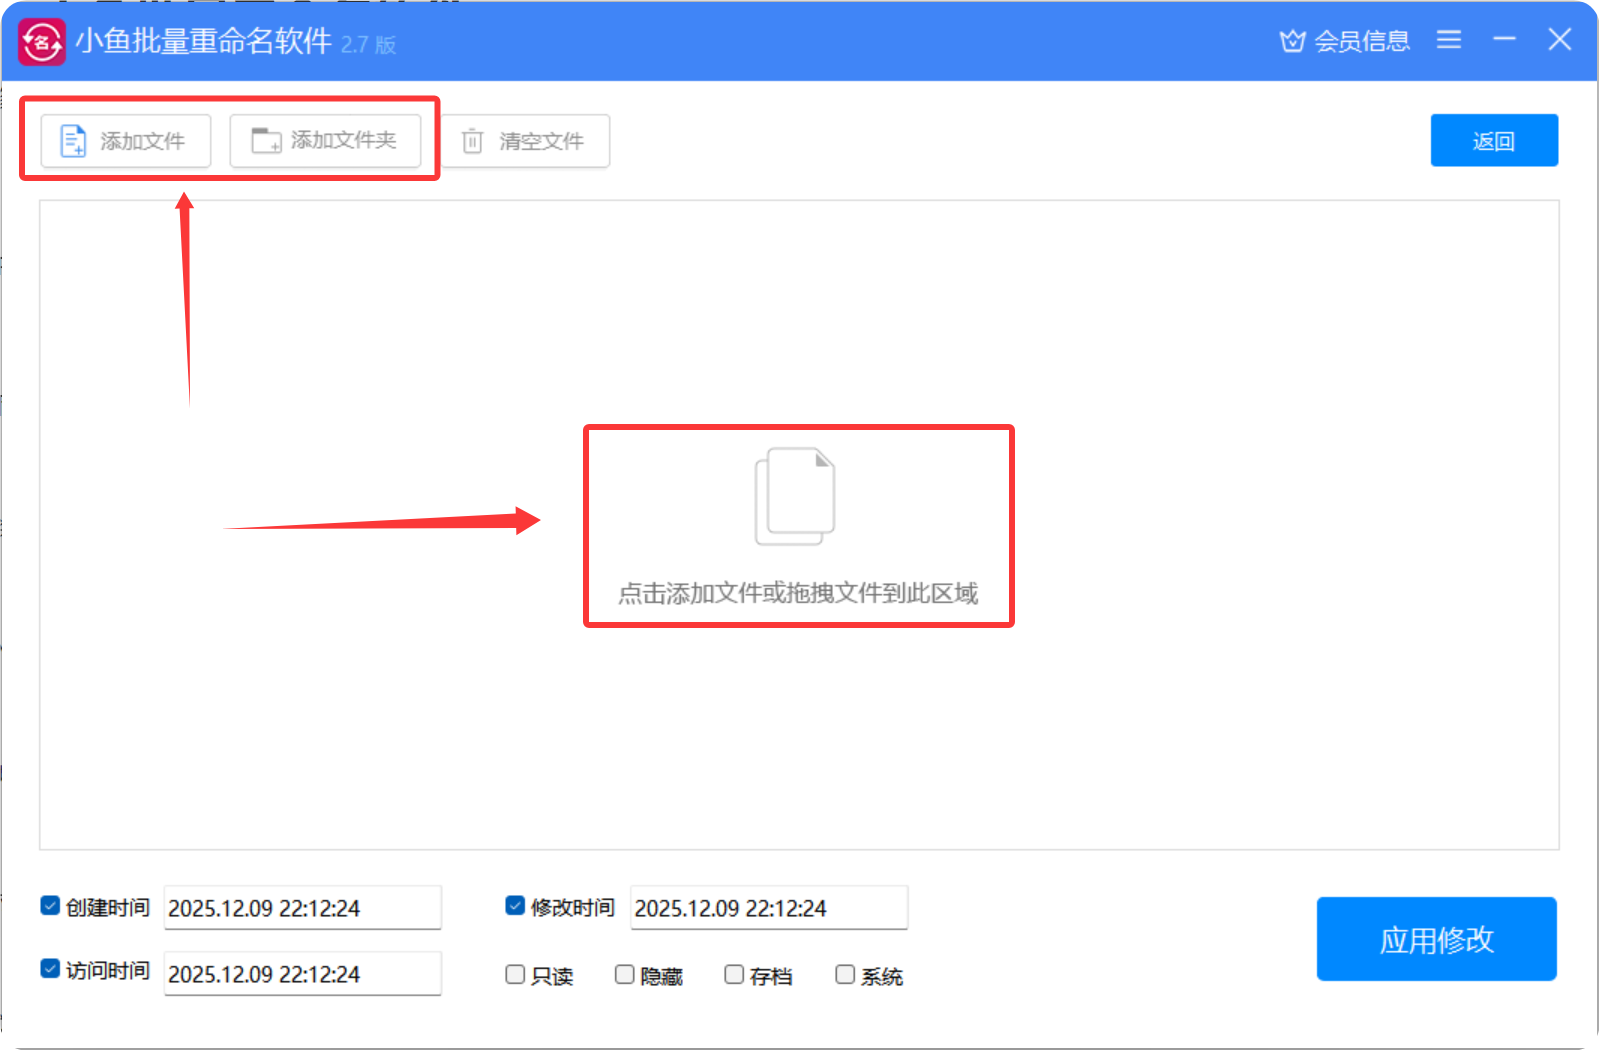Click the 点击添加文件或拖拽文件到此区域 text
This screenshot has width=1599, height=1050.
pos(798,593)
